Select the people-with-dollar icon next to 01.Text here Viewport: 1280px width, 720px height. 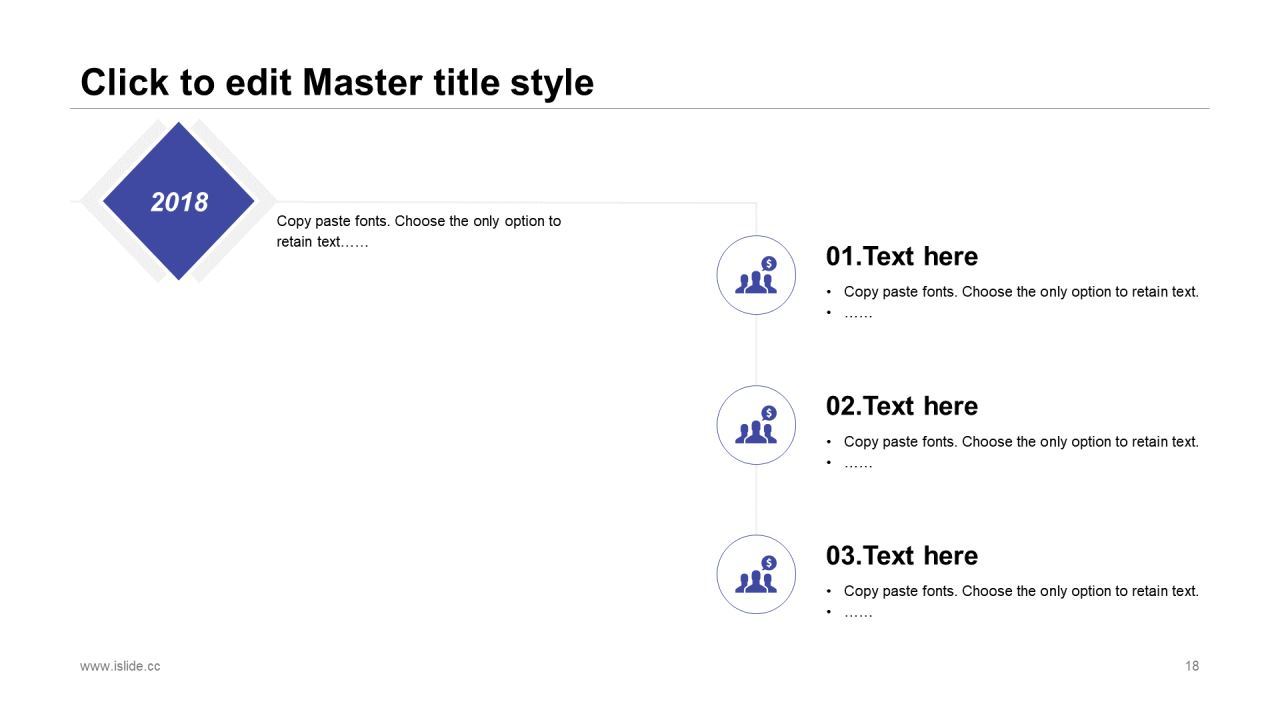tap(756, 275)
